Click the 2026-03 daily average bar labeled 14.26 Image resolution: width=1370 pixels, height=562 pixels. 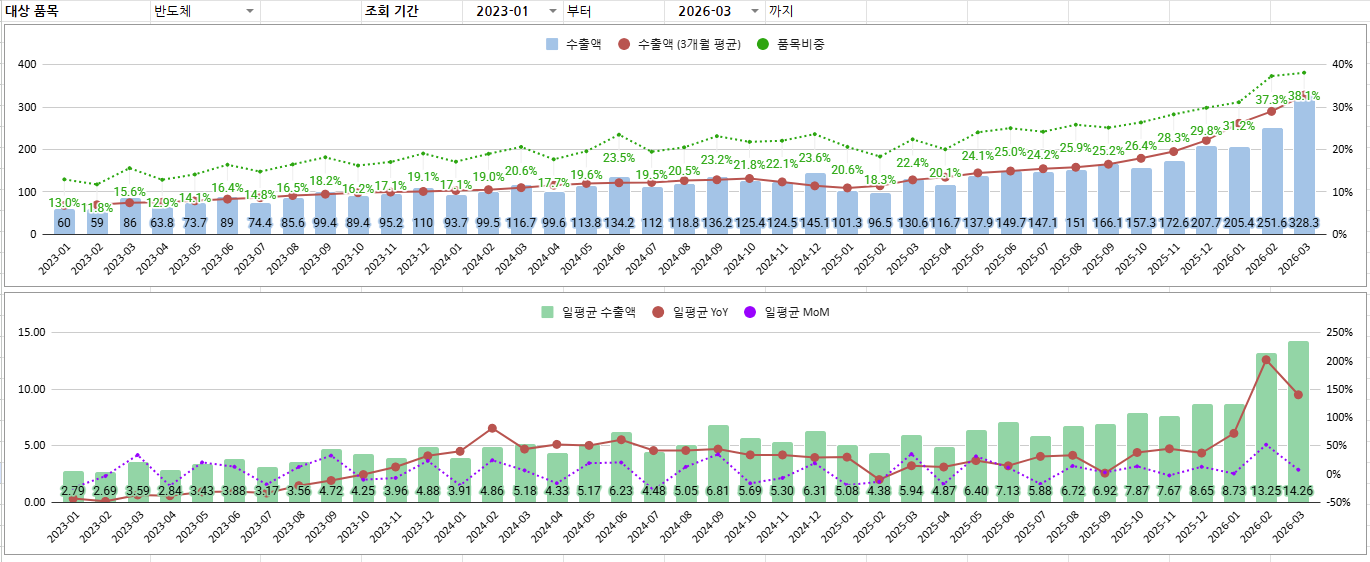pyautogui.click(x=1298, y=415)
